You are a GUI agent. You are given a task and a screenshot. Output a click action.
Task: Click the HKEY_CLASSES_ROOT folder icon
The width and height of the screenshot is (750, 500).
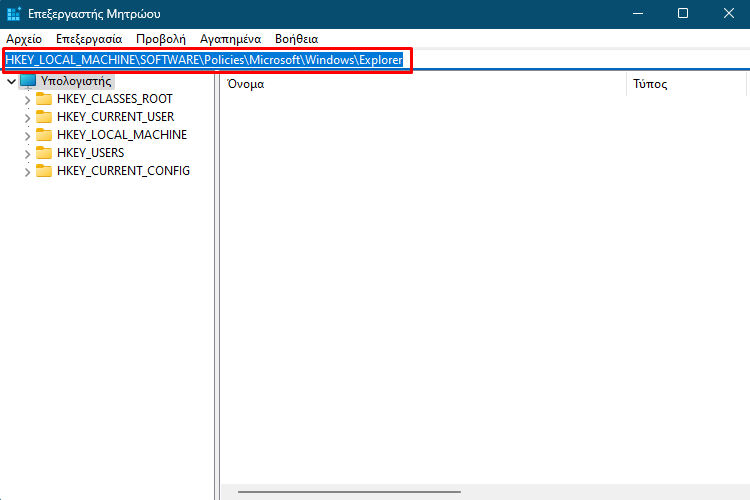(44, 99)
